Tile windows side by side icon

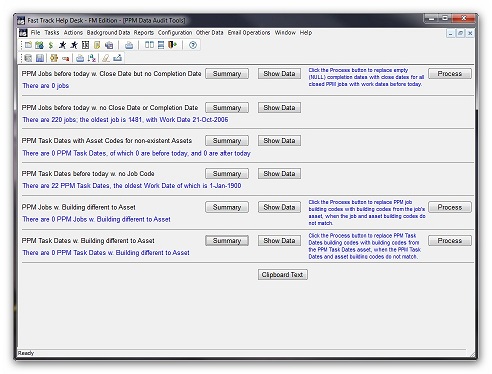(149, 45)
